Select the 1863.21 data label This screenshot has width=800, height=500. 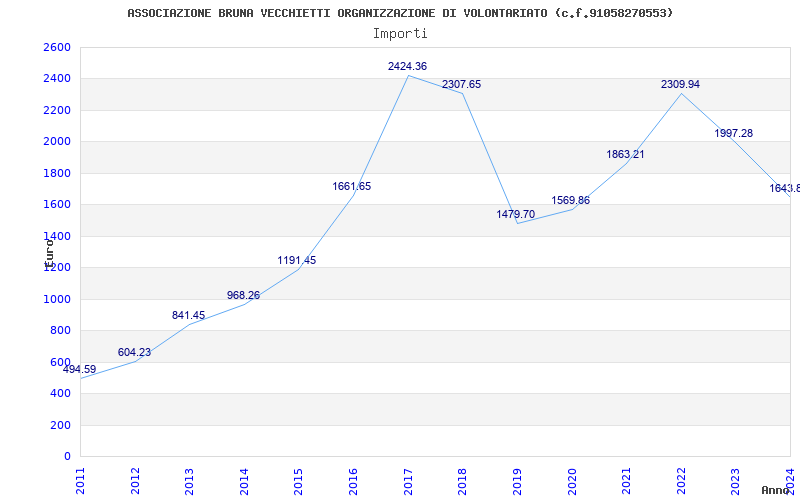[625, 154]
